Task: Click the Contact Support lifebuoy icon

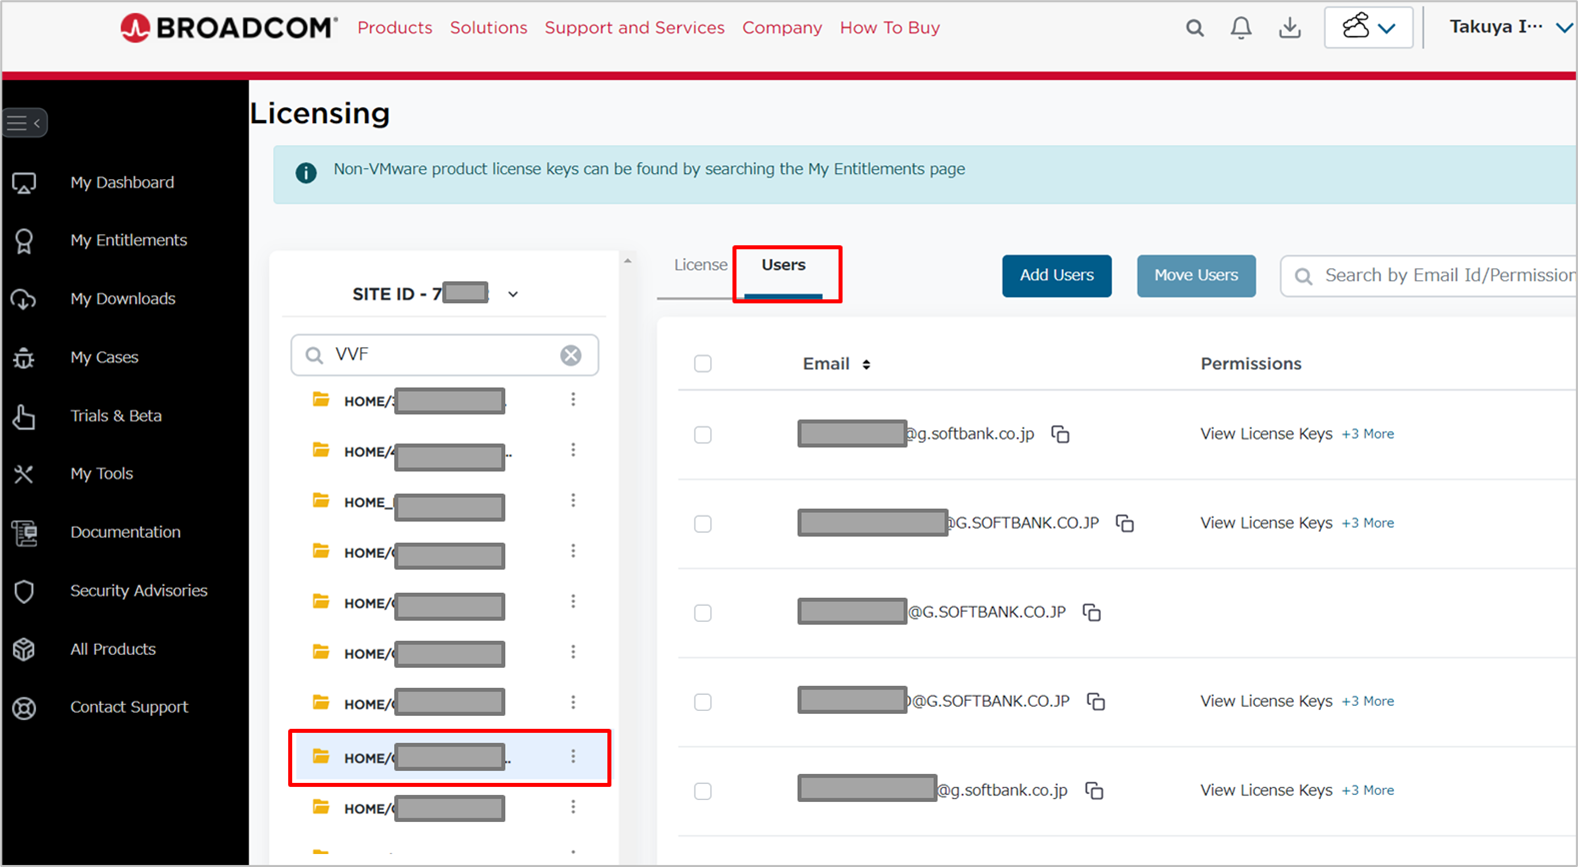Action: click(x=24, y=708)
